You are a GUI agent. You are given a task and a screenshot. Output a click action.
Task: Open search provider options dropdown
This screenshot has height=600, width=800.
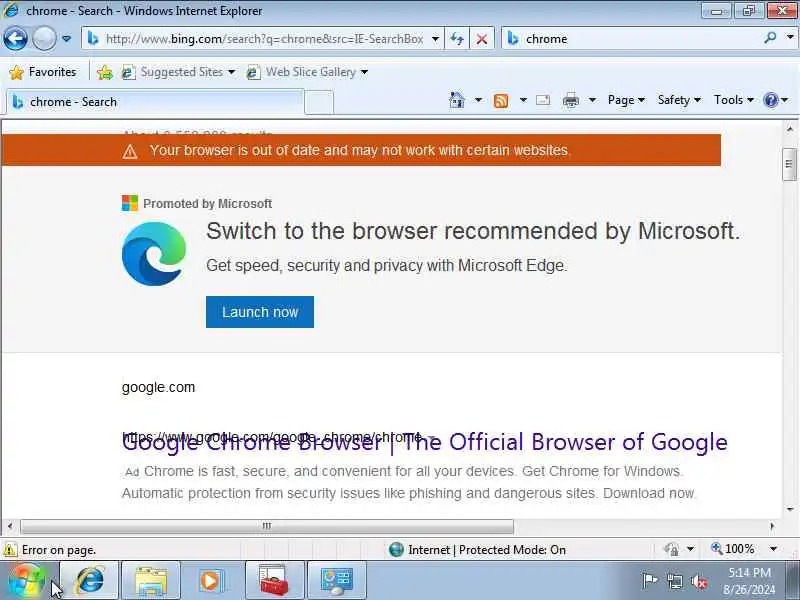[790, 38]
